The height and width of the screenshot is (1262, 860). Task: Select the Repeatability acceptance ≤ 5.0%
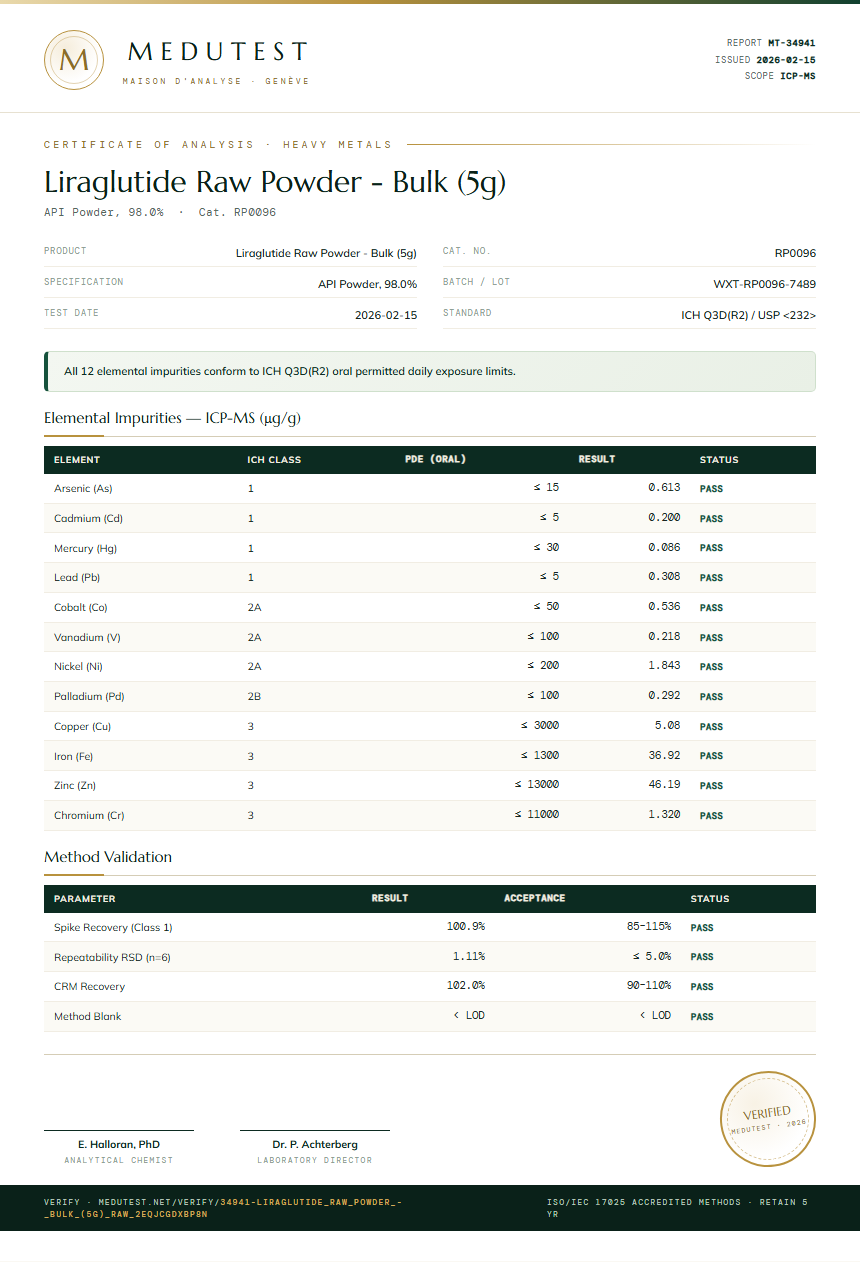(x=651, y=957)
